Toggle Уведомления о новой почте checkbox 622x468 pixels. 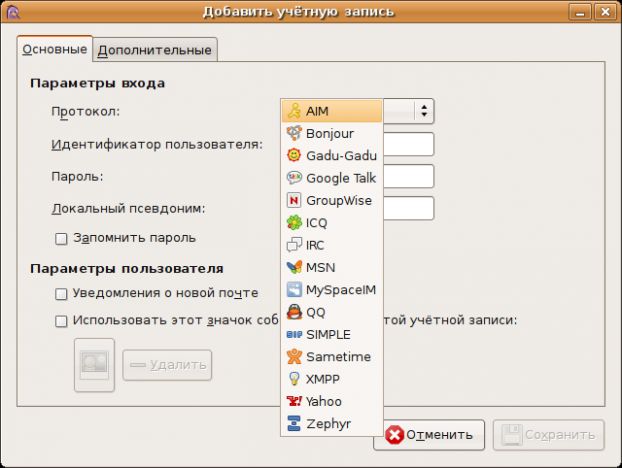pyautogui.click(x=61, y=294)
